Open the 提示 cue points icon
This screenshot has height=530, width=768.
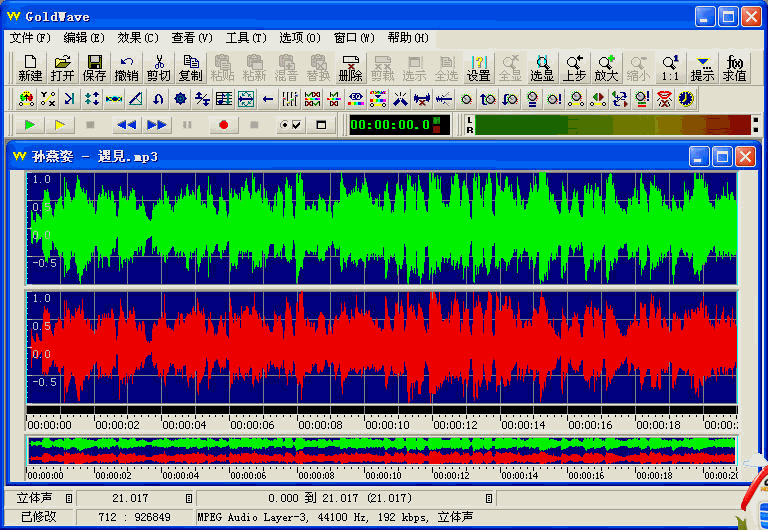(702, 68)
